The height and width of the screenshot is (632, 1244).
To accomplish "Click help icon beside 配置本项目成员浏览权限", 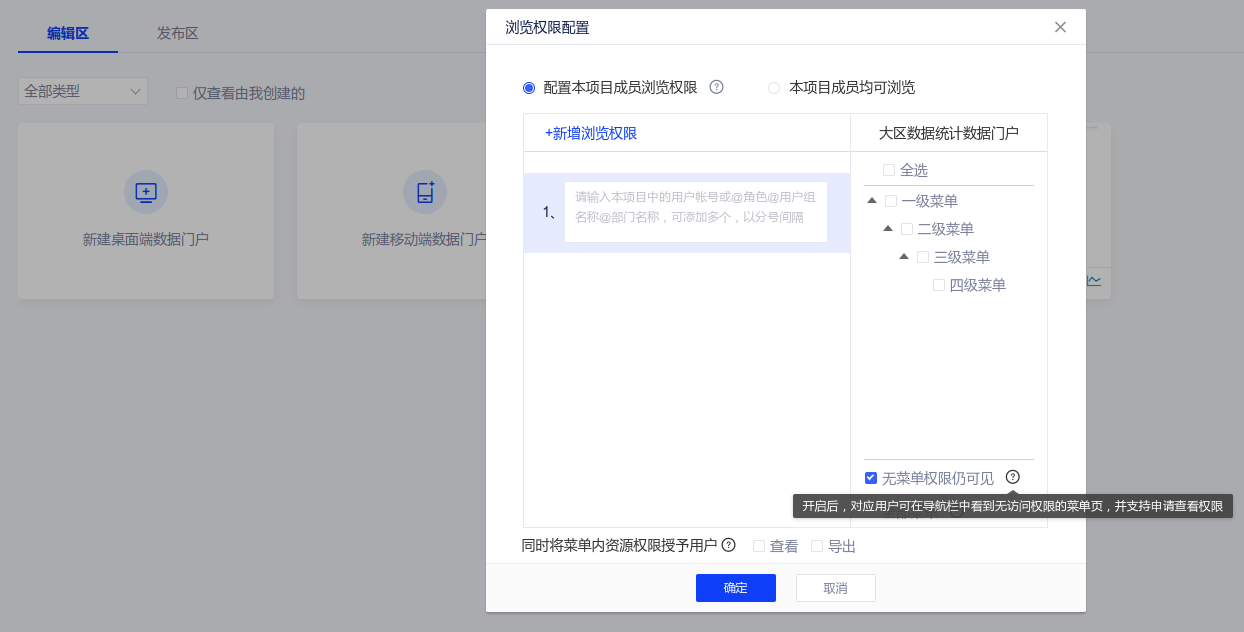I will [x=716, y=87].
